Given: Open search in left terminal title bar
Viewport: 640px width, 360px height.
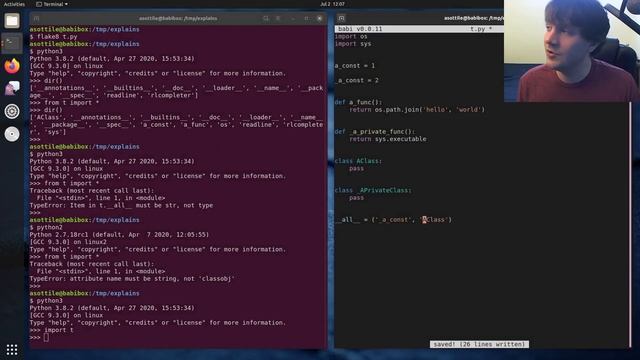Looking at the screenshot, I should click(266, 18).
